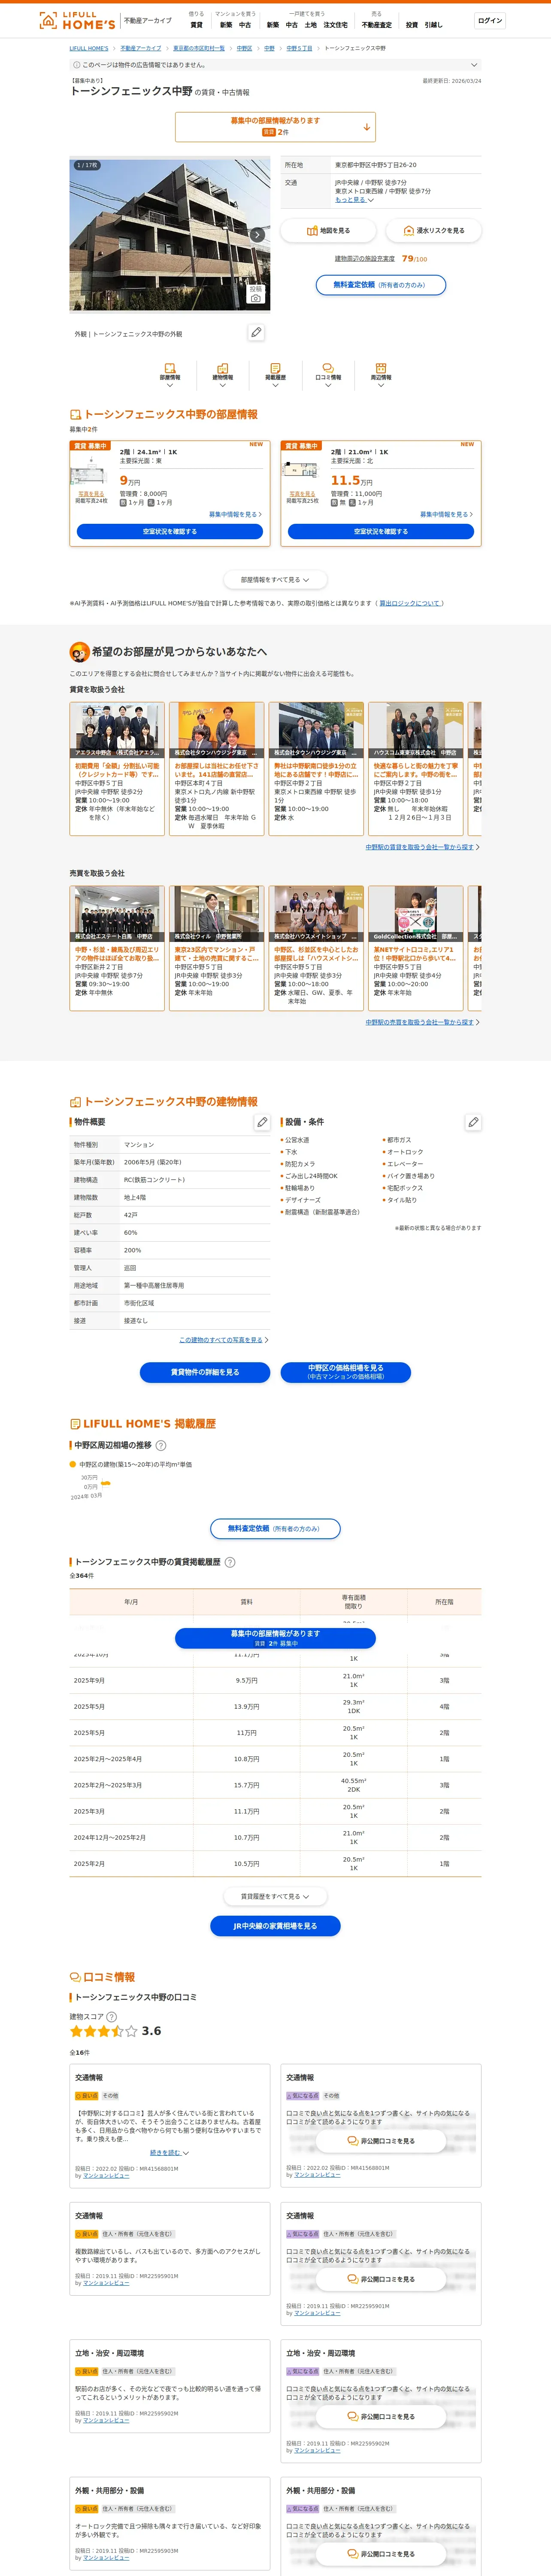Click 募集中の部屋情報があります floating blue banner
The height and width of the screenshot is (2576, 551).
click(275, 1638)
